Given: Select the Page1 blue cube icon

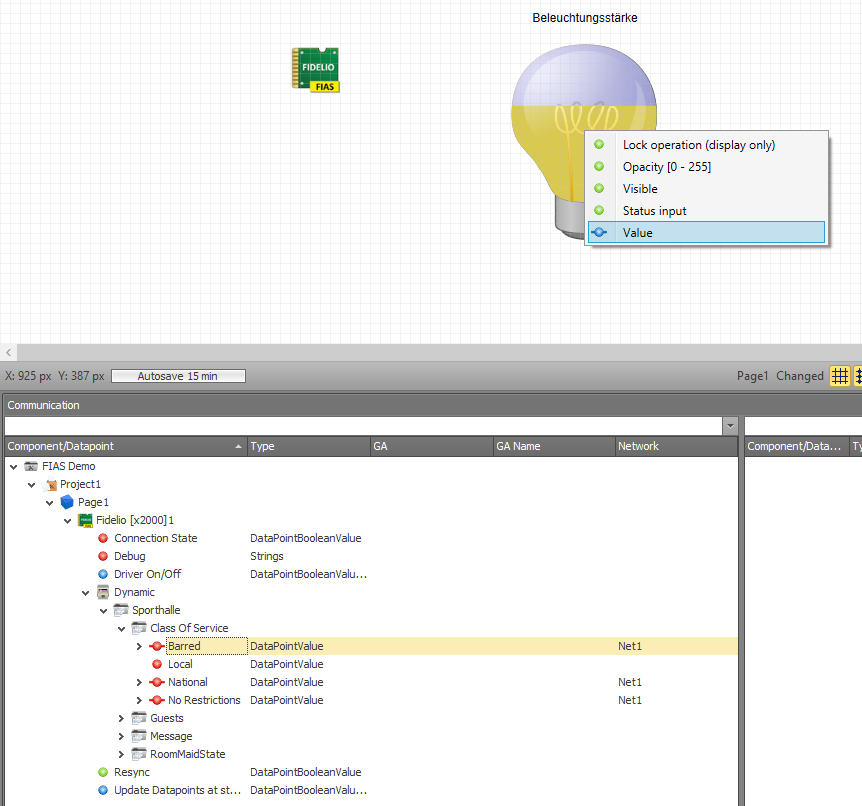Looking at the screenshot, I should coord(67,502).
